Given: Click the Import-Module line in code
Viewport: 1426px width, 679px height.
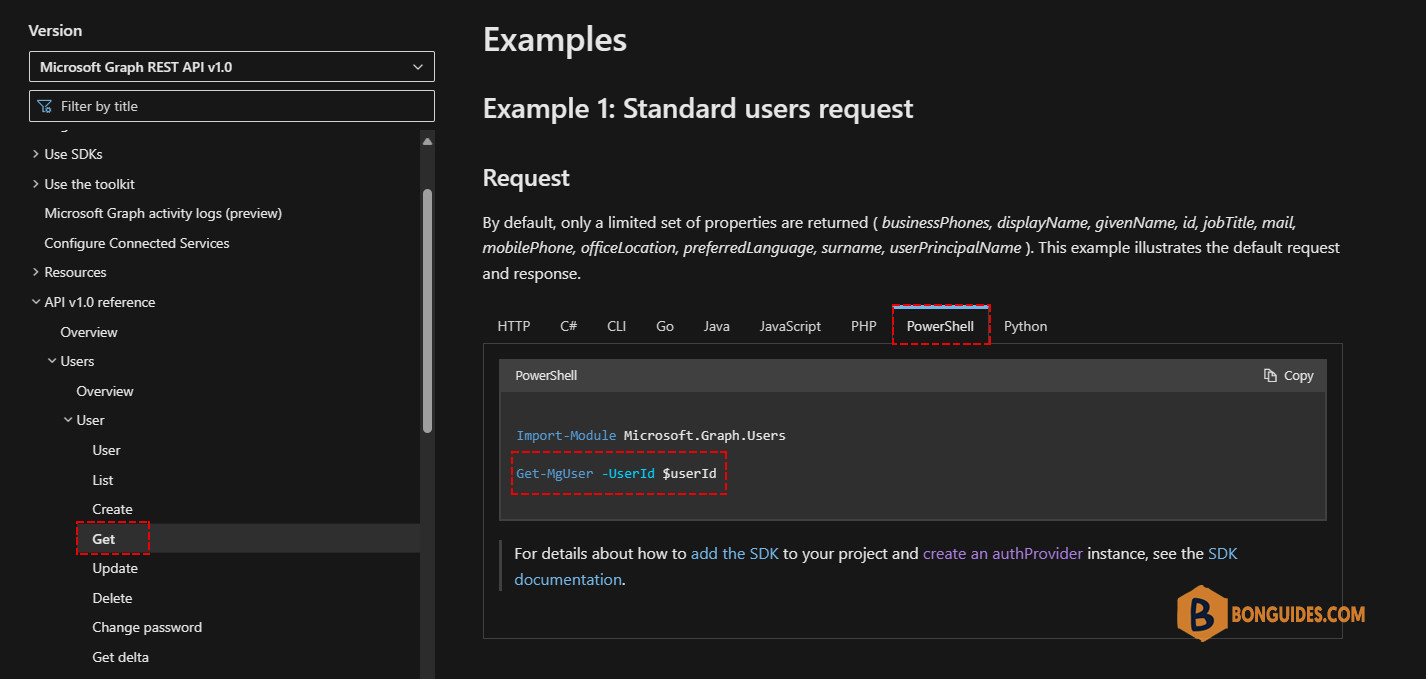Looking at the screenshot, I should pyautogui.click(x=651, y=435).
